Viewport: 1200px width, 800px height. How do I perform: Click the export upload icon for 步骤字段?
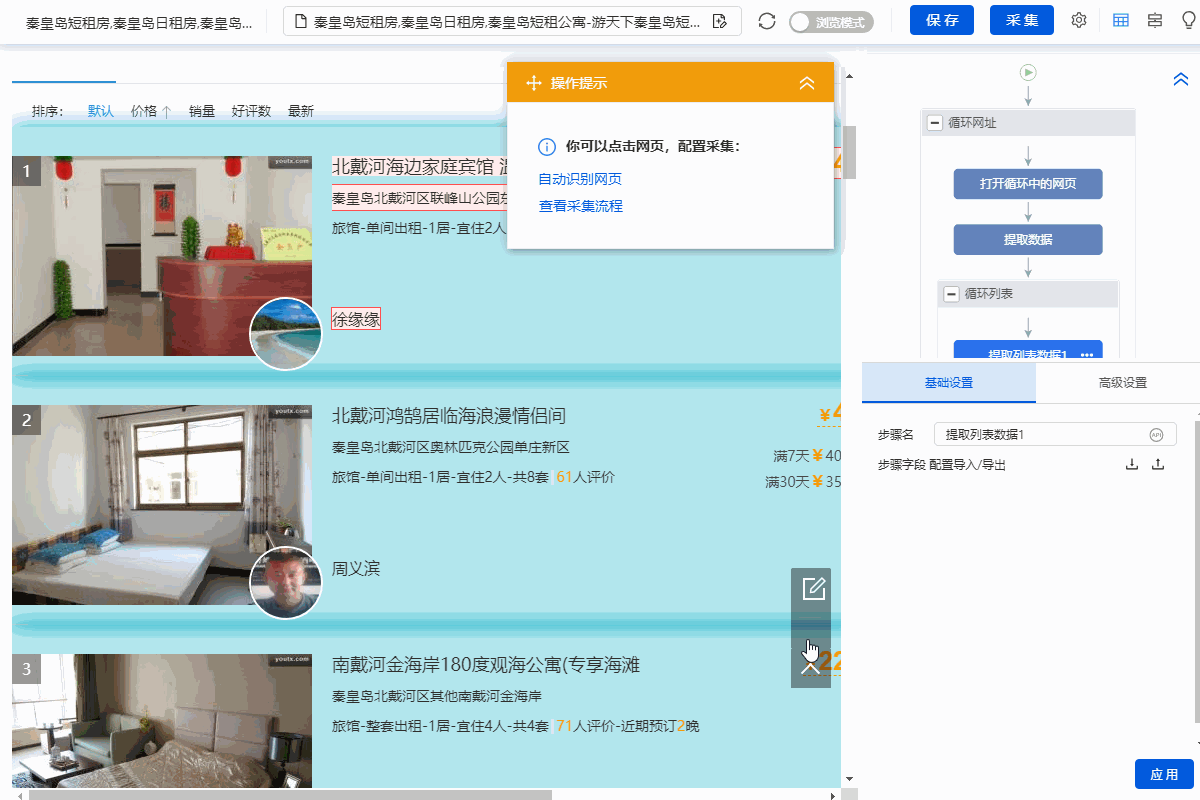1158,464
